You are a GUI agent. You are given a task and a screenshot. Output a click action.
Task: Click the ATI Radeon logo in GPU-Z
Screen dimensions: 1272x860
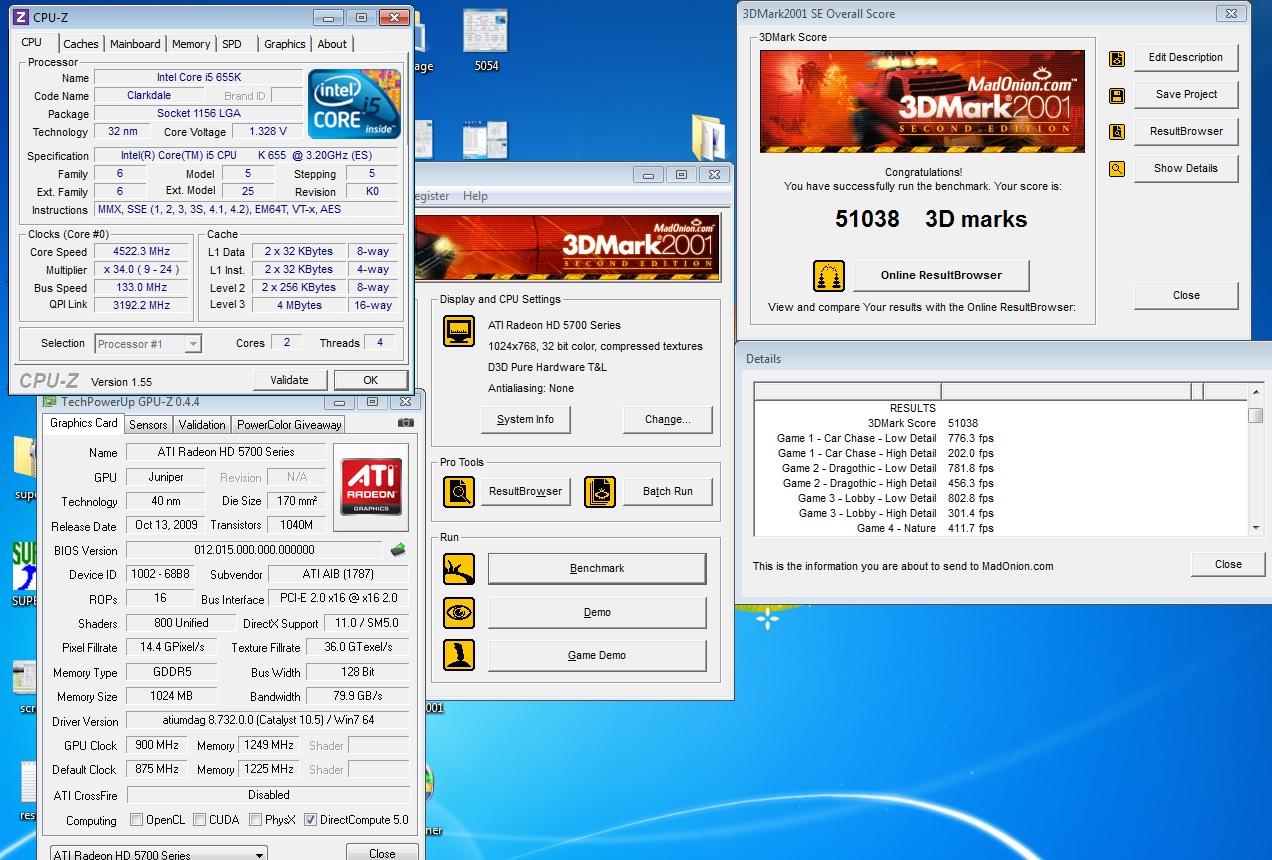click(372, 486)
